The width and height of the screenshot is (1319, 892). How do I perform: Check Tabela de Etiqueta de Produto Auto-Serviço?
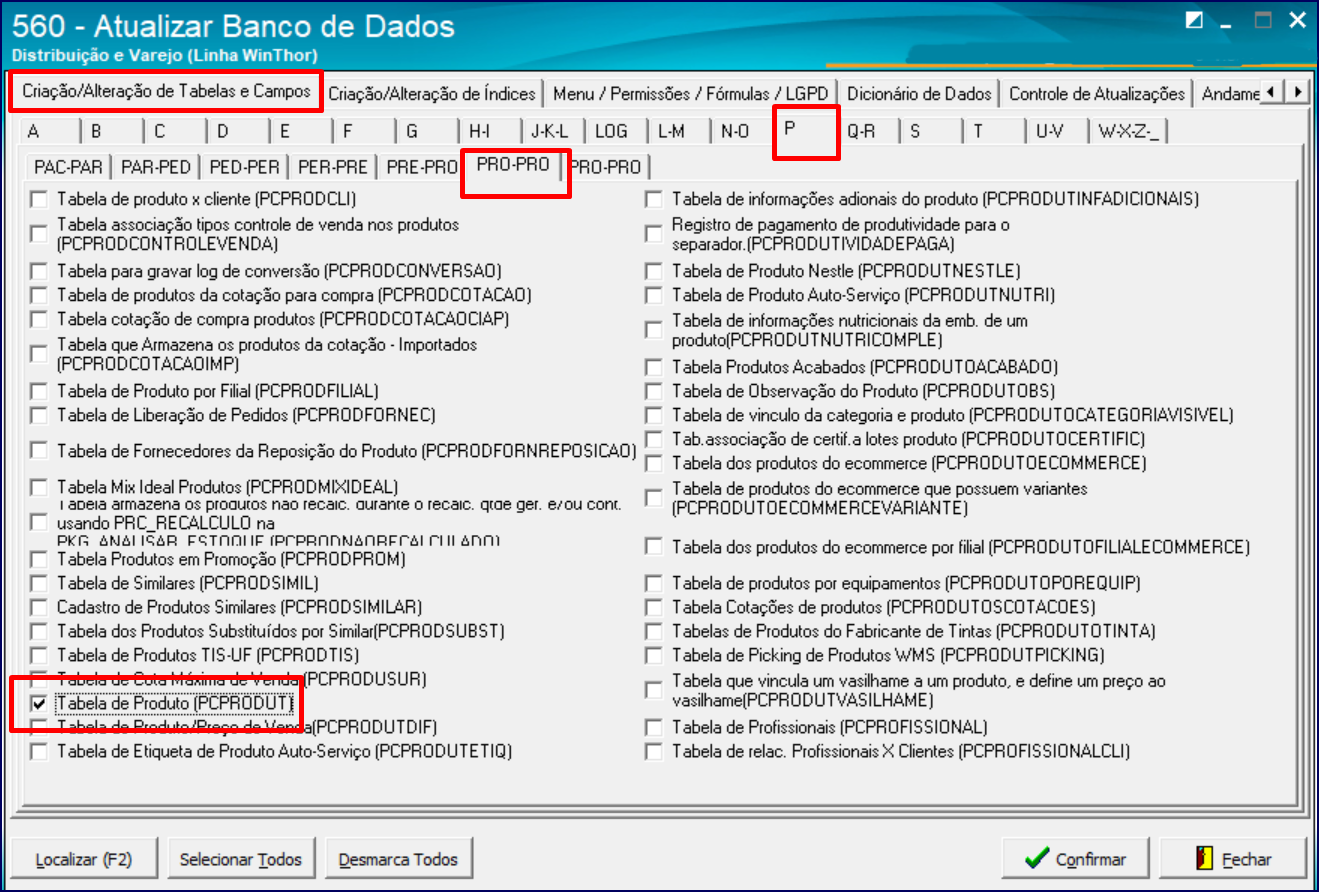click(x=39, y=751)
